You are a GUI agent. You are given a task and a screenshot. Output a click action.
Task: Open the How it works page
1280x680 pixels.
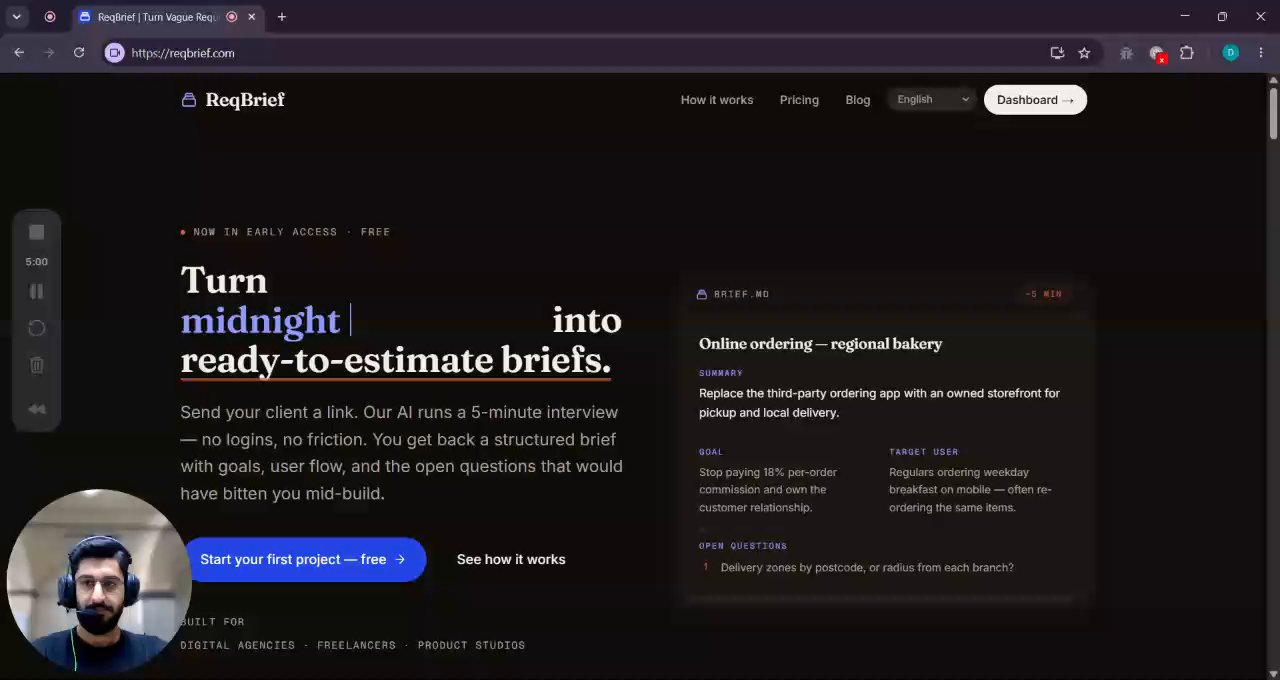pos(717,100)
